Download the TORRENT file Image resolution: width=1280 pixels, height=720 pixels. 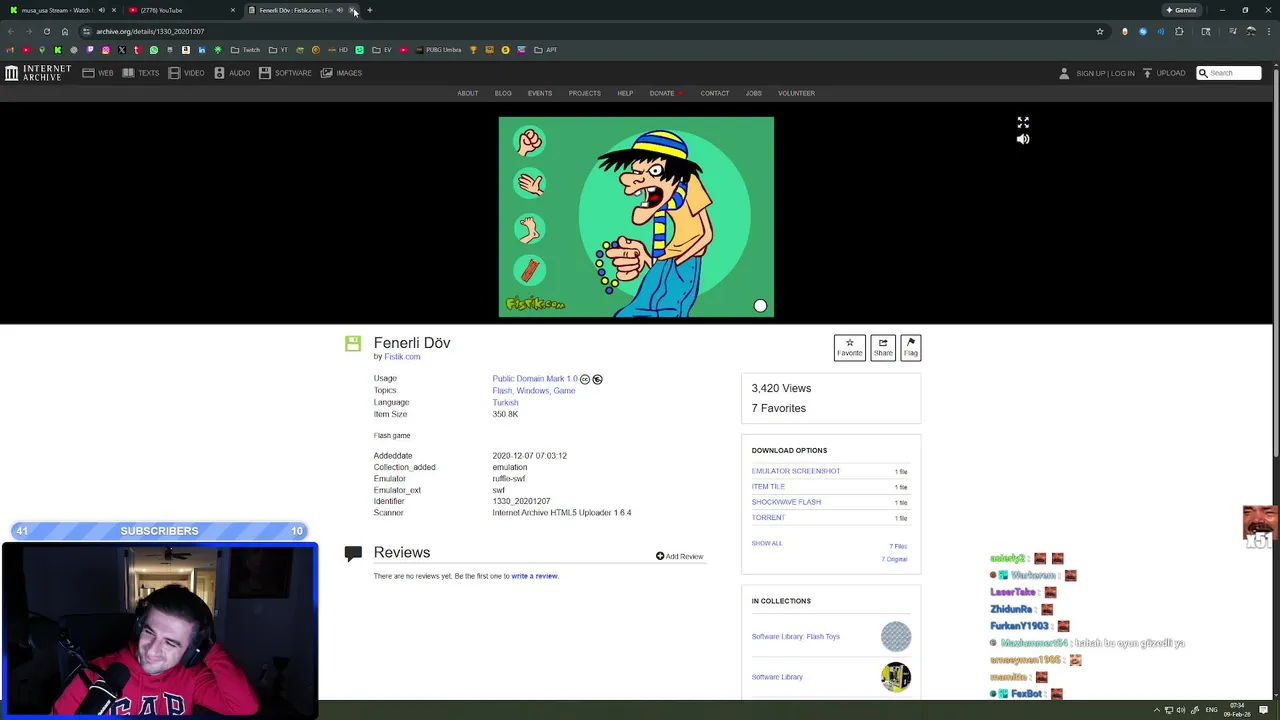pyautogui.click(x=768, y=518)
